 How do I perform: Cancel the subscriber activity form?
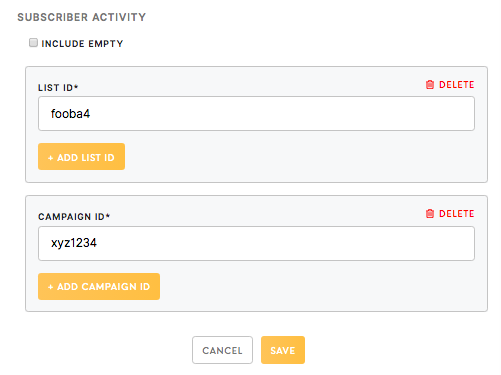coord(222,350)
